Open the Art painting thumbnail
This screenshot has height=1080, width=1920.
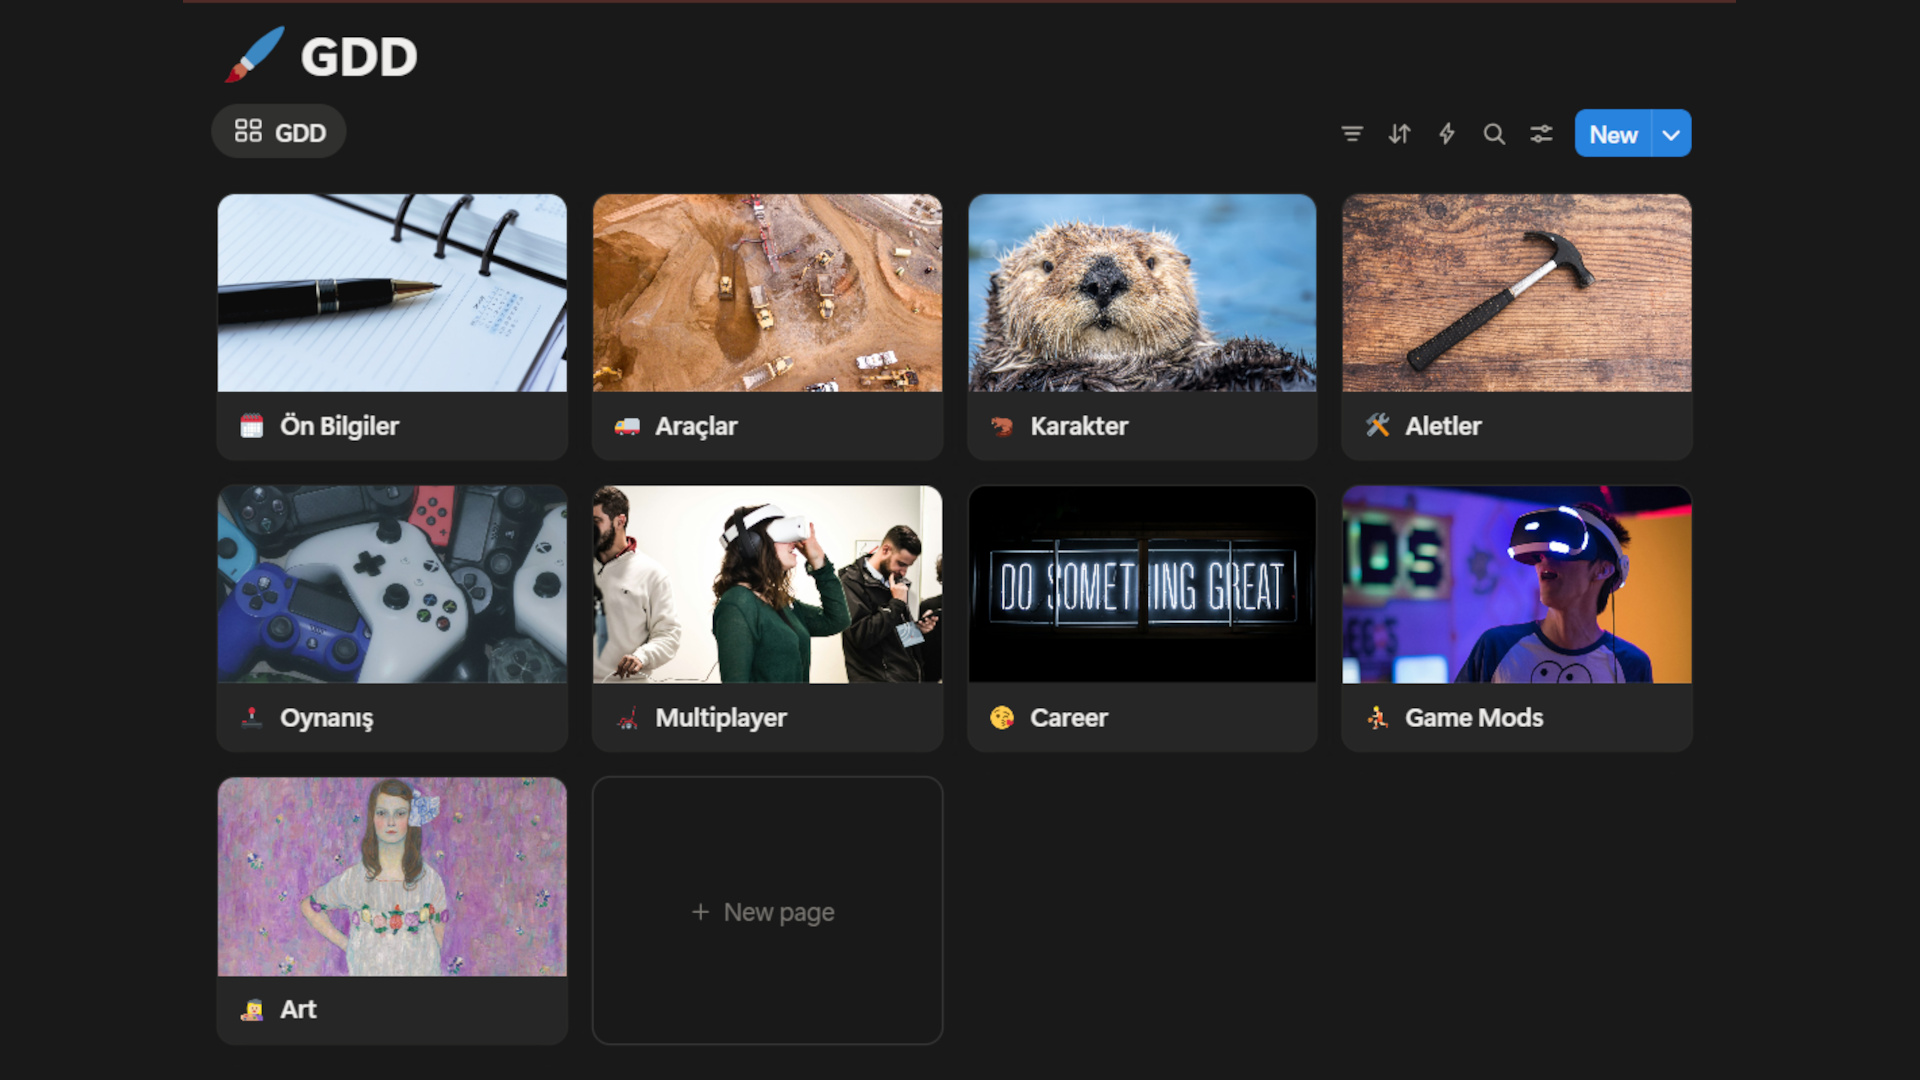[x=392, y=876]
